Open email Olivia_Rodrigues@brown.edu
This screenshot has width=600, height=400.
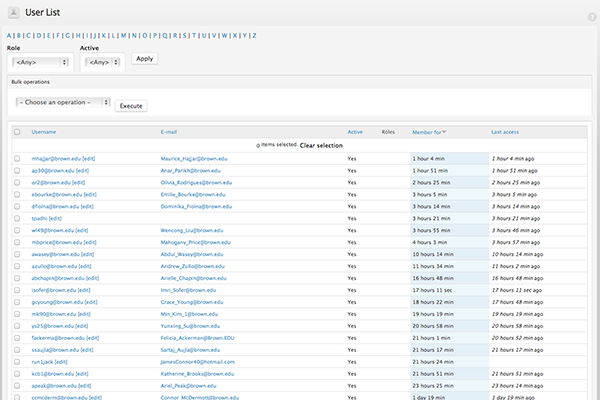196,183
